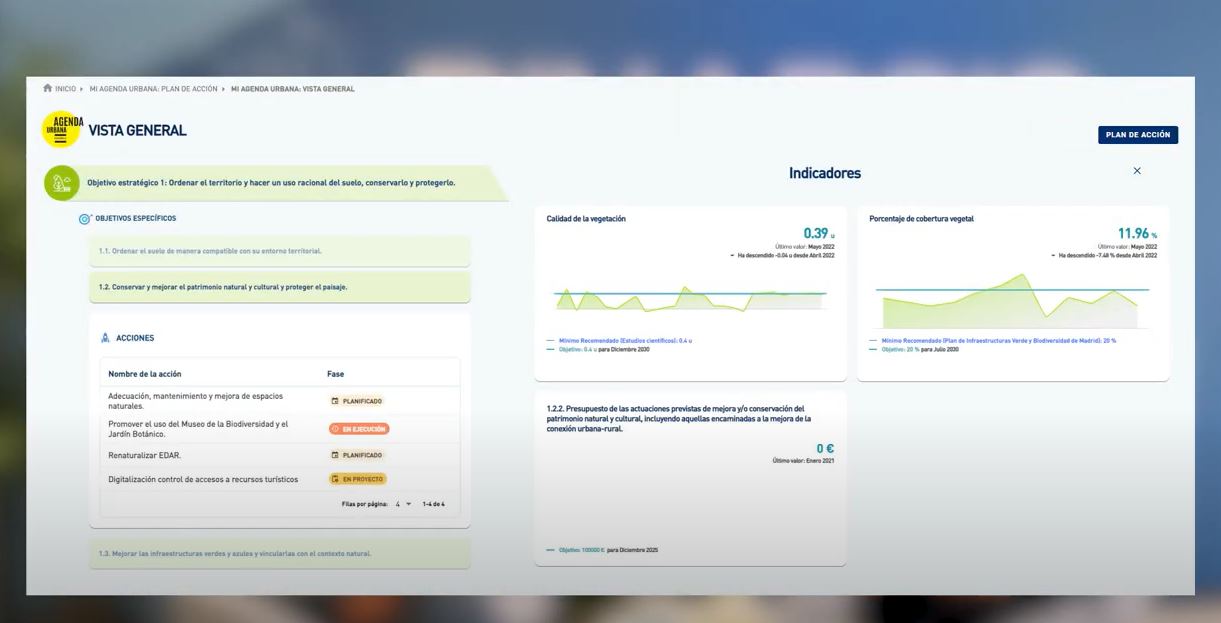Image resolution: width=1221 pixels, height=623 pixels.
Task: Click Planificado badge for Renaturalizar EDAR
Action: coord(357,455)
